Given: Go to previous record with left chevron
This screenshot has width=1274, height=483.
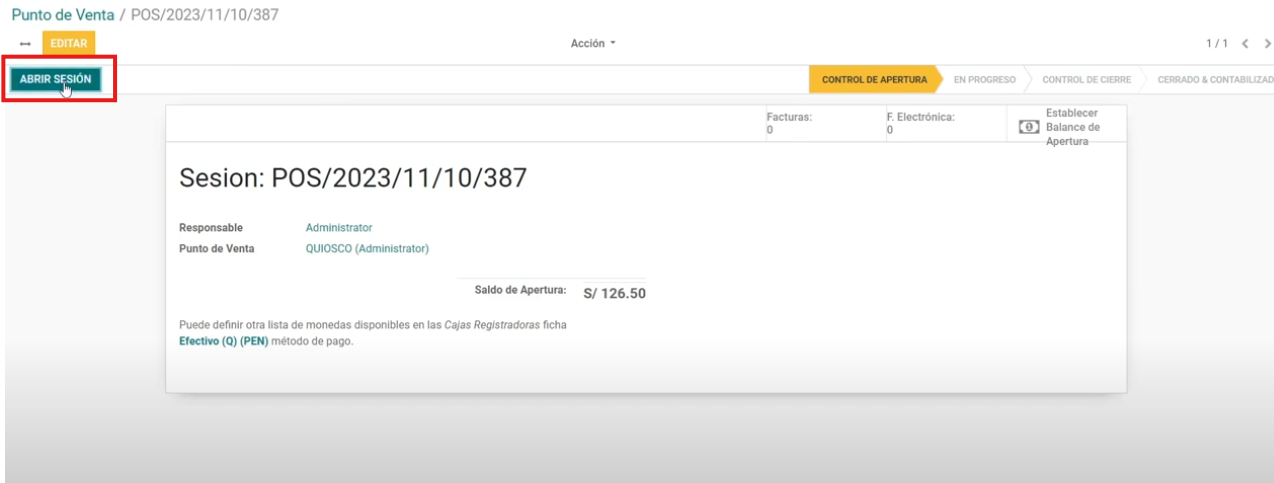Looking at the screenshot, I should (1245, 44).
